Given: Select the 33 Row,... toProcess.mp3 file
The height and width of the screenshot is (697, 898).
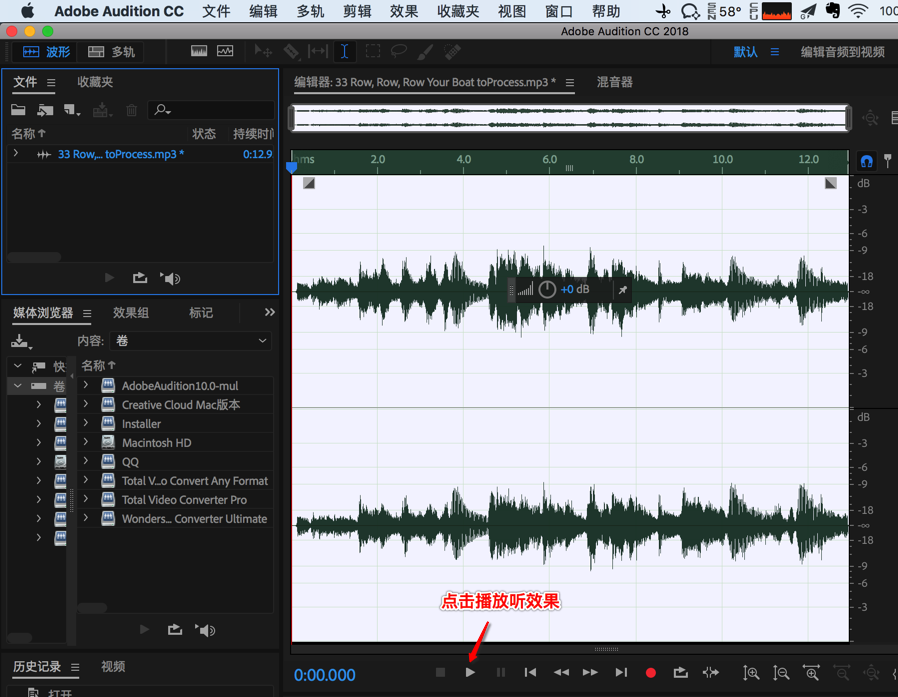Looking at the screenshot, I should click(120, 154).
